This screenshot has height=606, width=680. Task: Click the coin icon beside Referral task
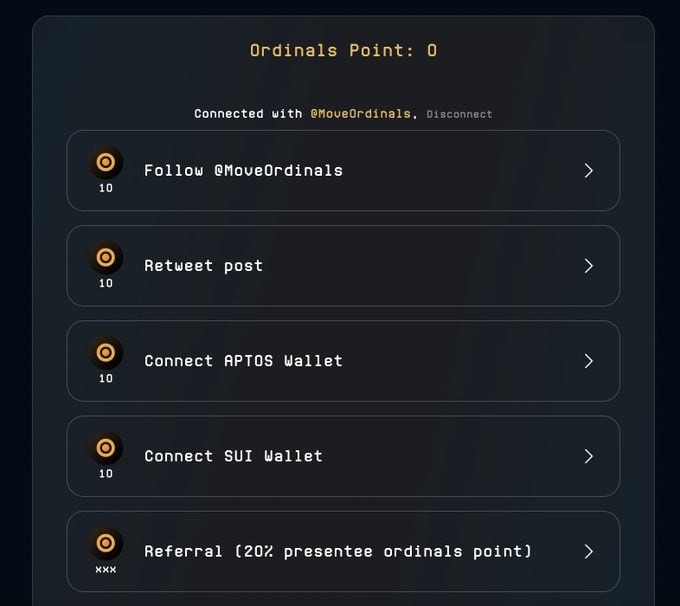pos(106,543)
